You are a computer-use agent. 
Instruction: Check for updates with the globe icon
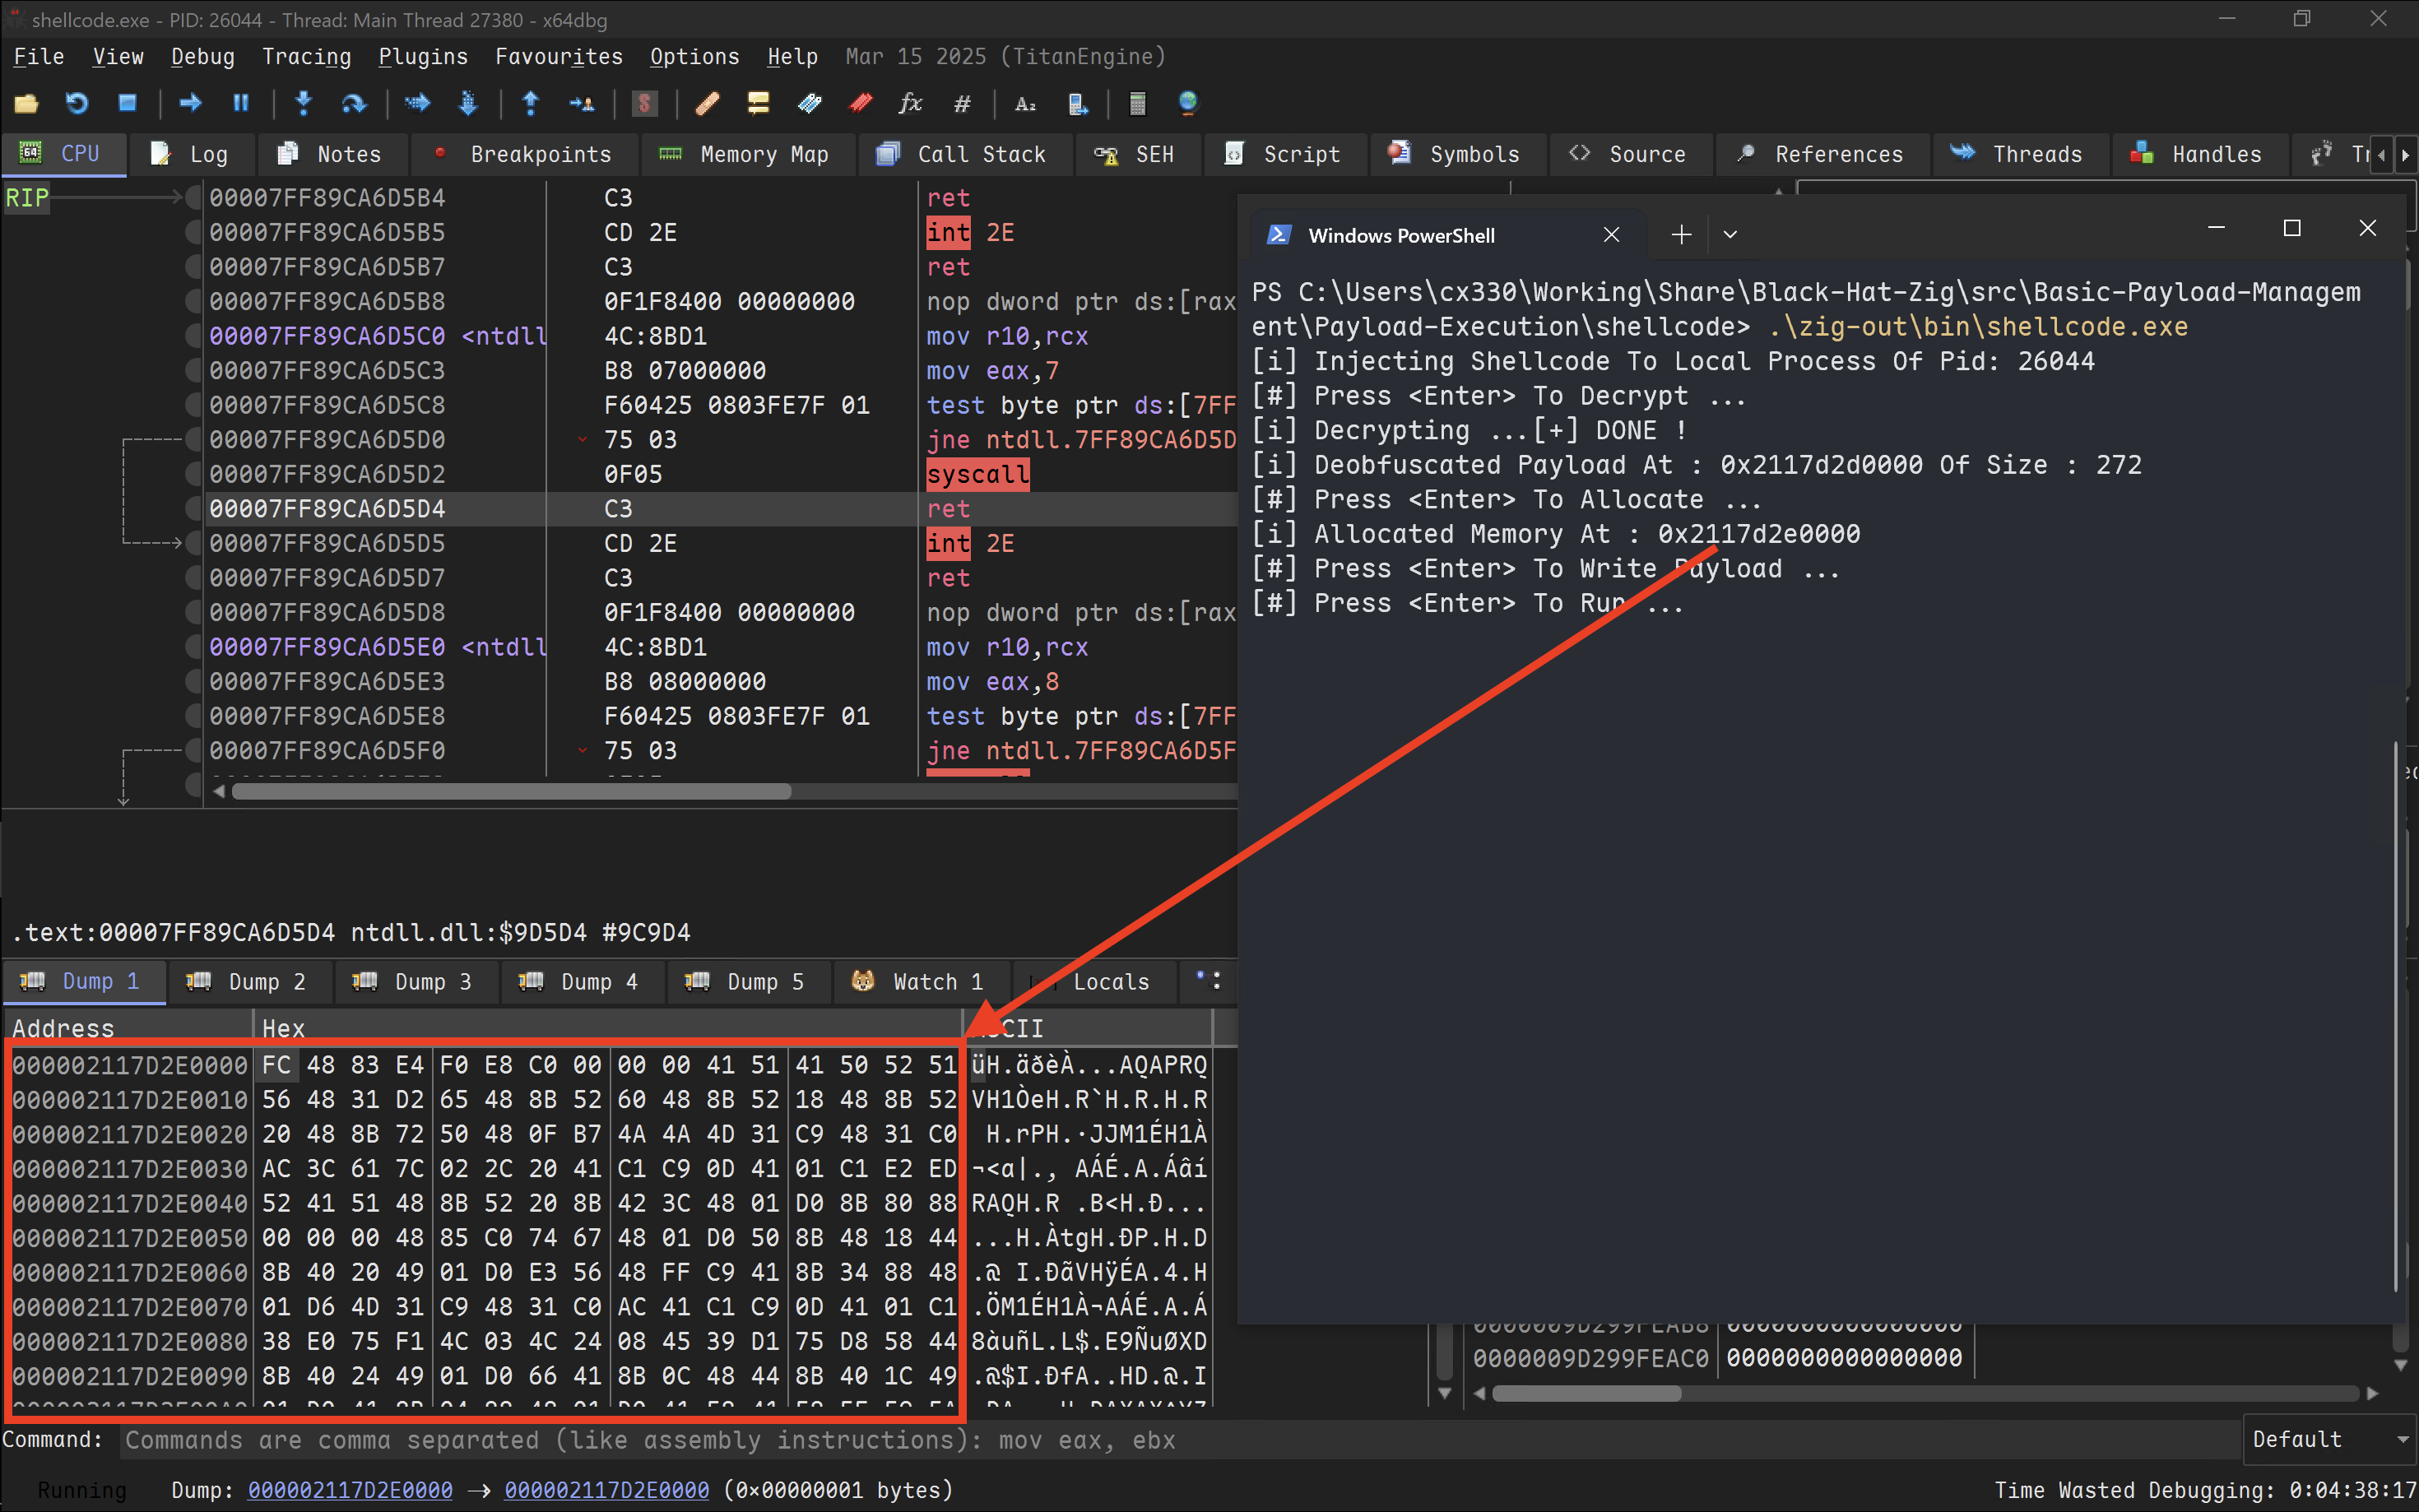1188,103
